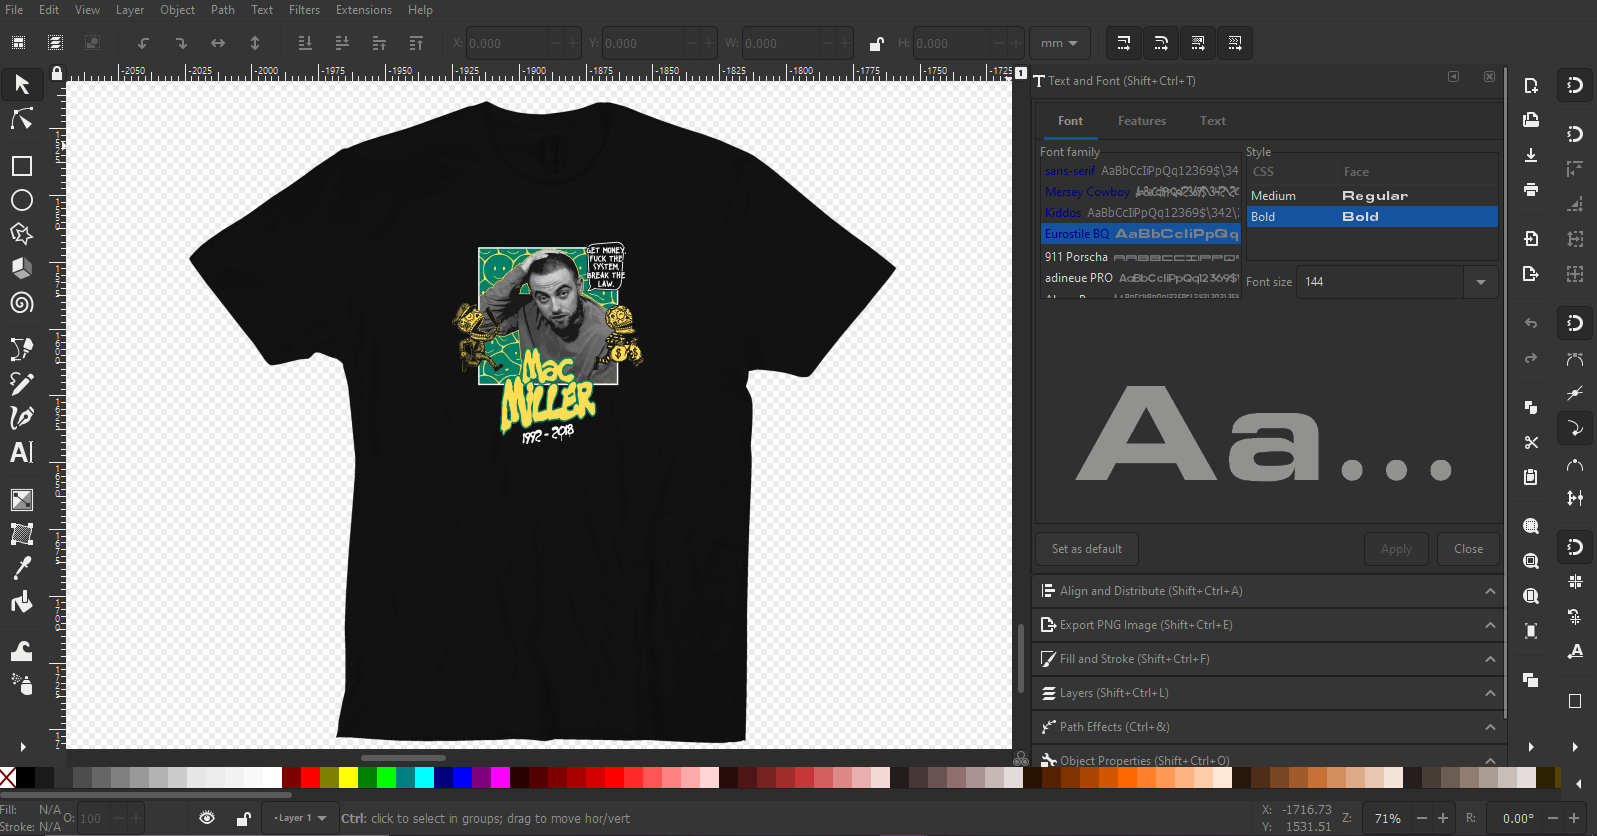Pick the Dropper color picker tool
The image size is (1597, 836).
click(22, 568)
